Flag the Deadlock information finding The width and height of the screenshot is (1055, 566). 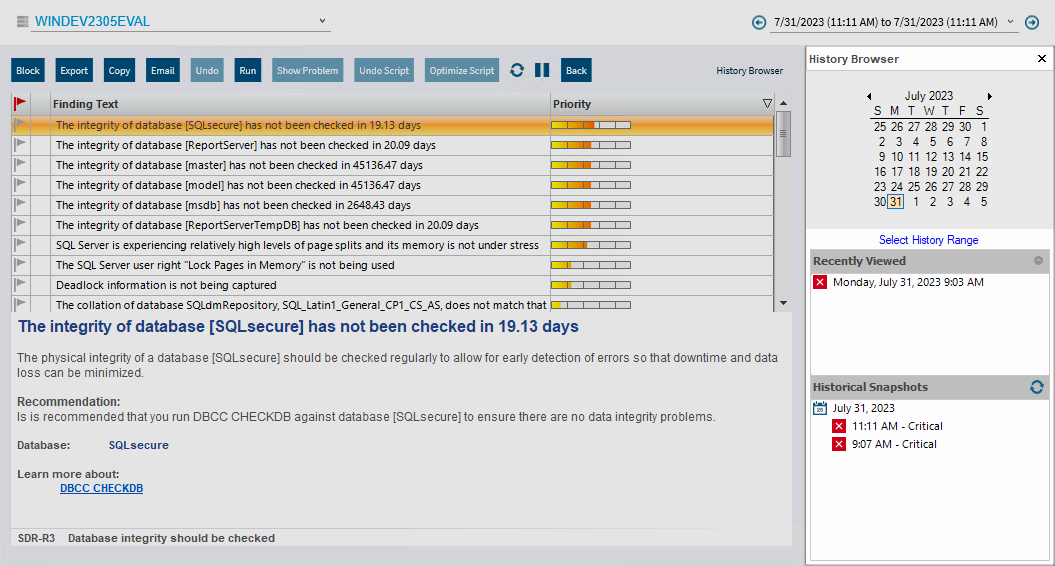coord(20,285)
